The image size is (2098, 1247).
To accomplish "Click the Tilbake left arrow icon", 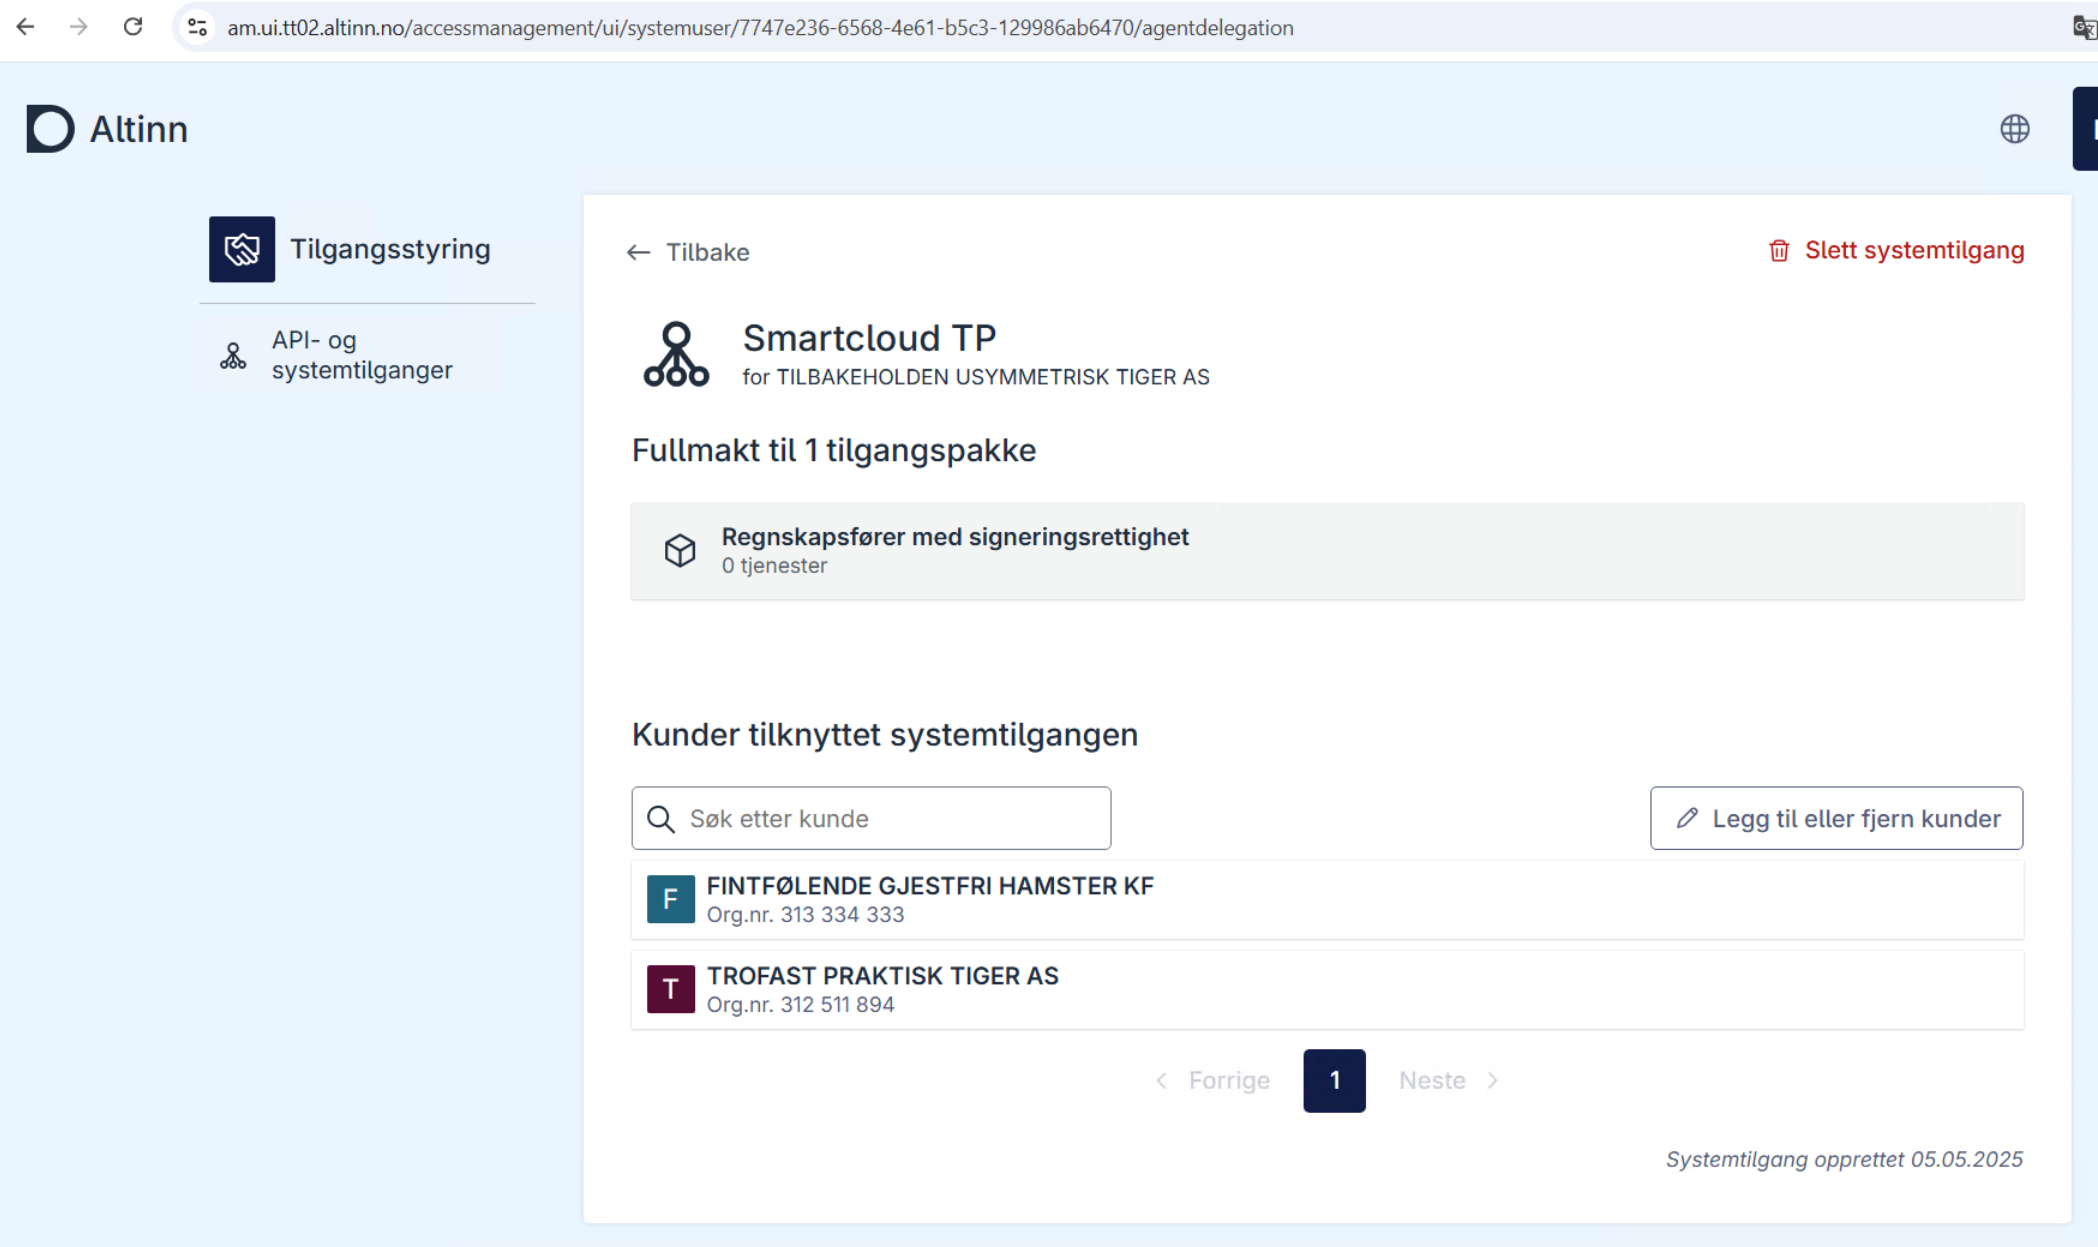I will [638, 252].
